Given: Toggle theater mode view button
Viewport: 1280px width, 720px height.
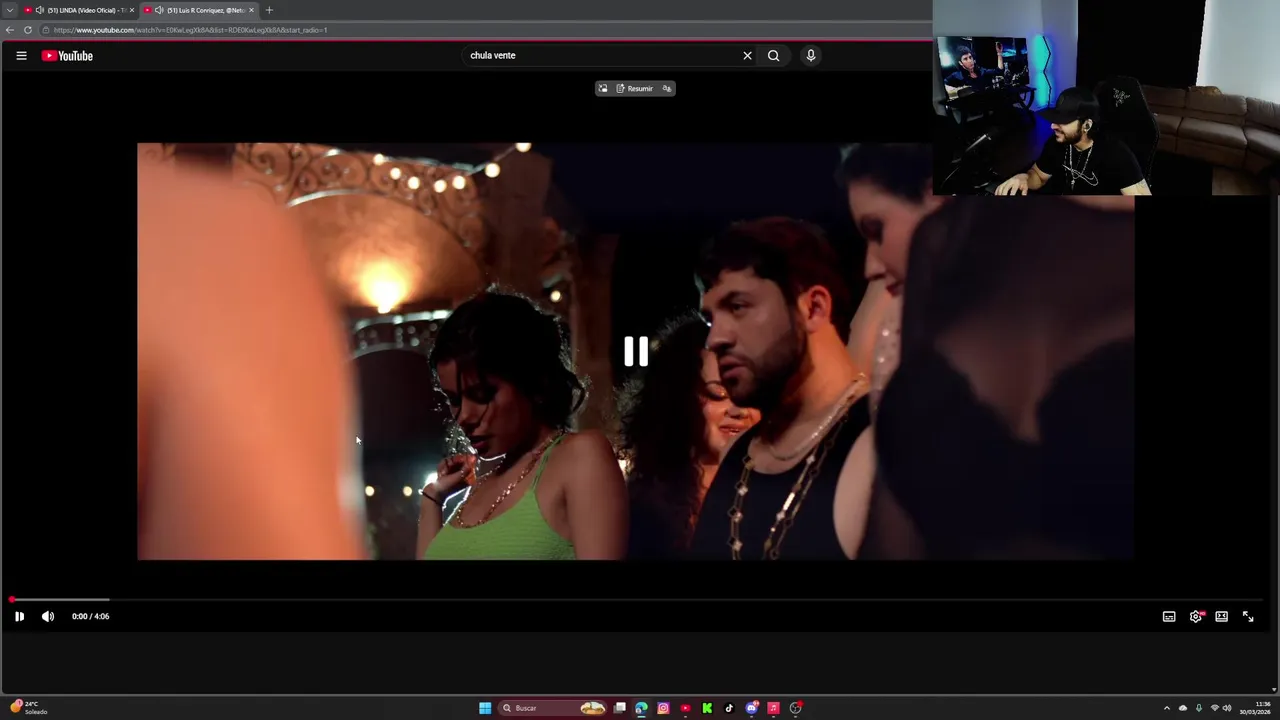Looking at the screenshot, I should click(x=1222, y=616).
